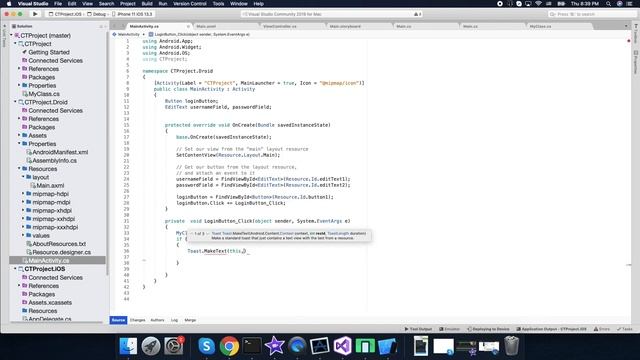Expand the values folder
The height and width of the screenshot is (360, 640).
(x=23, y=236)
